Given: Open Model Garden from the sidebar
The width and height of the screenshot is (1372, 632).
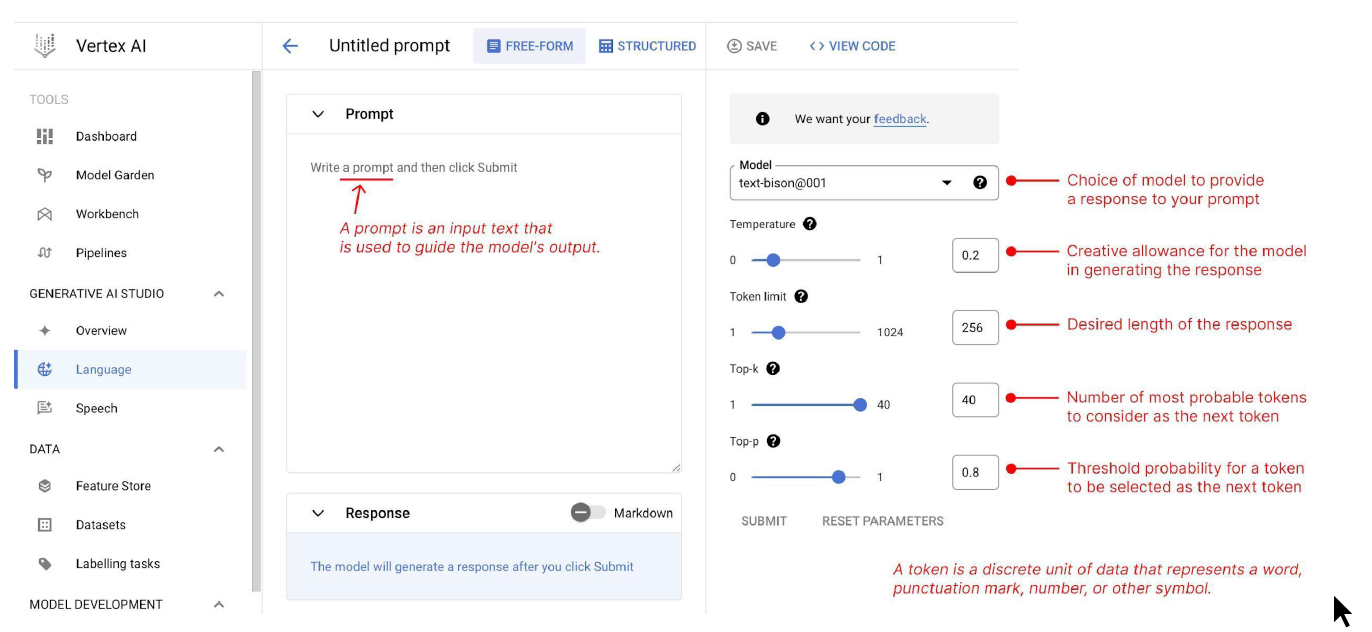Looking at the screenshot, I should [x=115, y=175].
